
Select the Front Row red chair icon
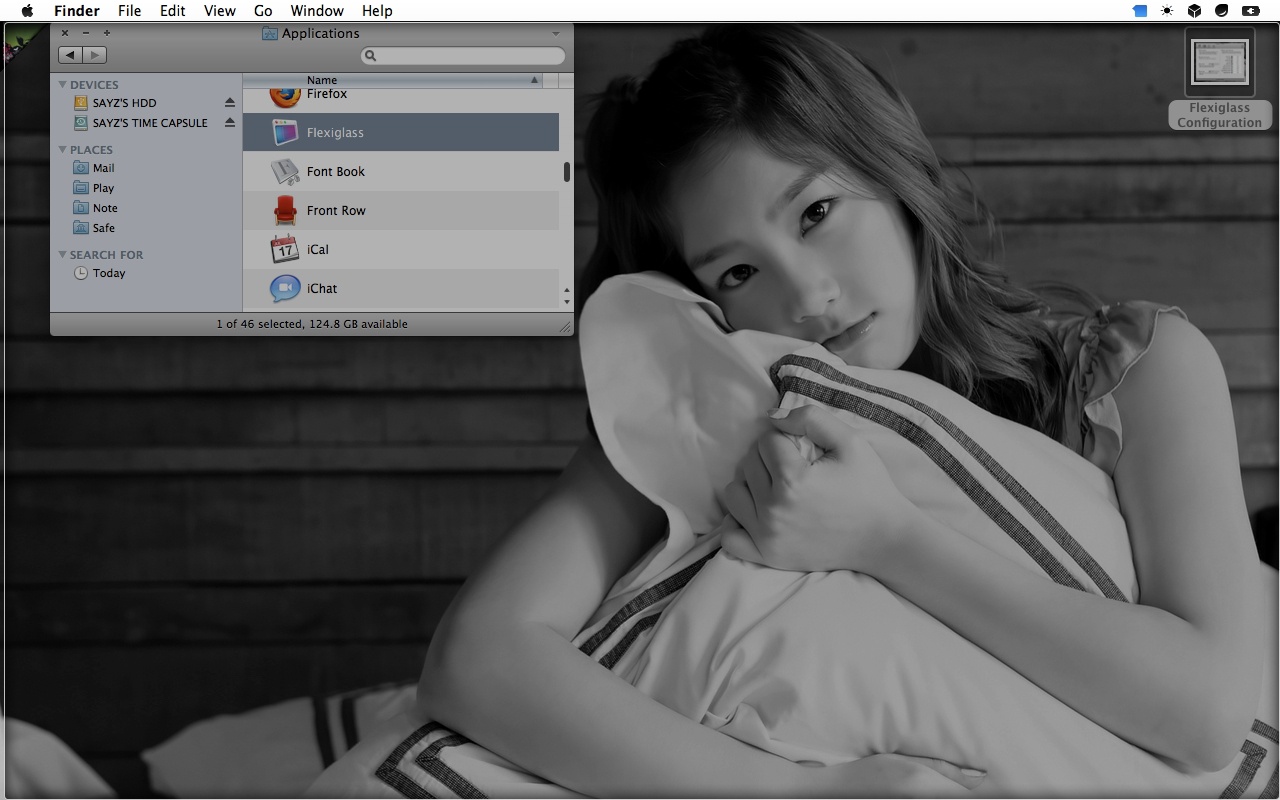click(x=285, y=210)
